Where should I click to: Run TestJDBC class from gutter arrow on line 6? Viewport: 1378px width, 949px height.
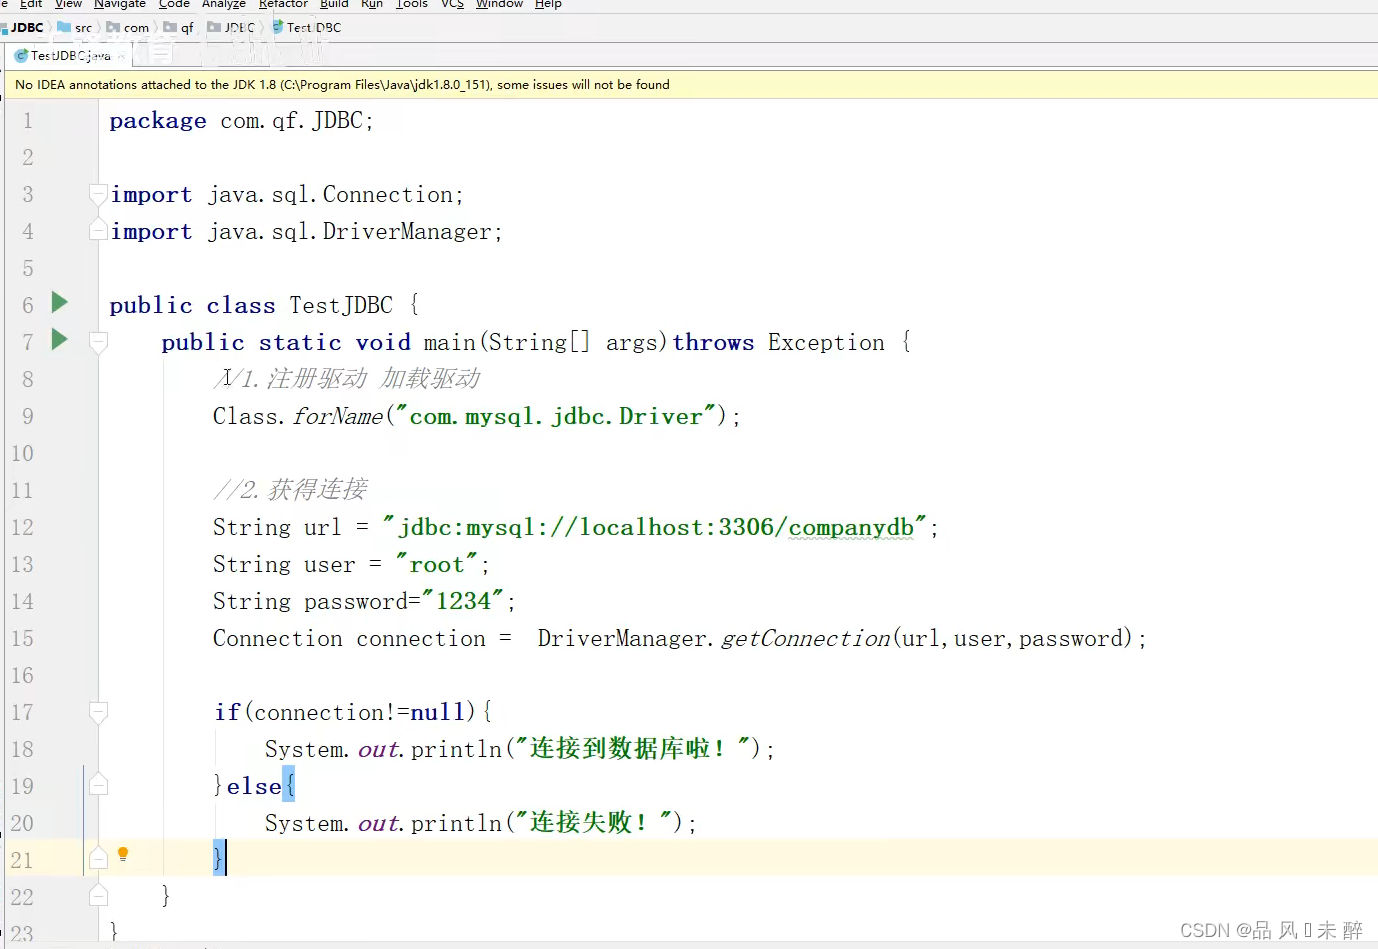click(x=60, y=302)
